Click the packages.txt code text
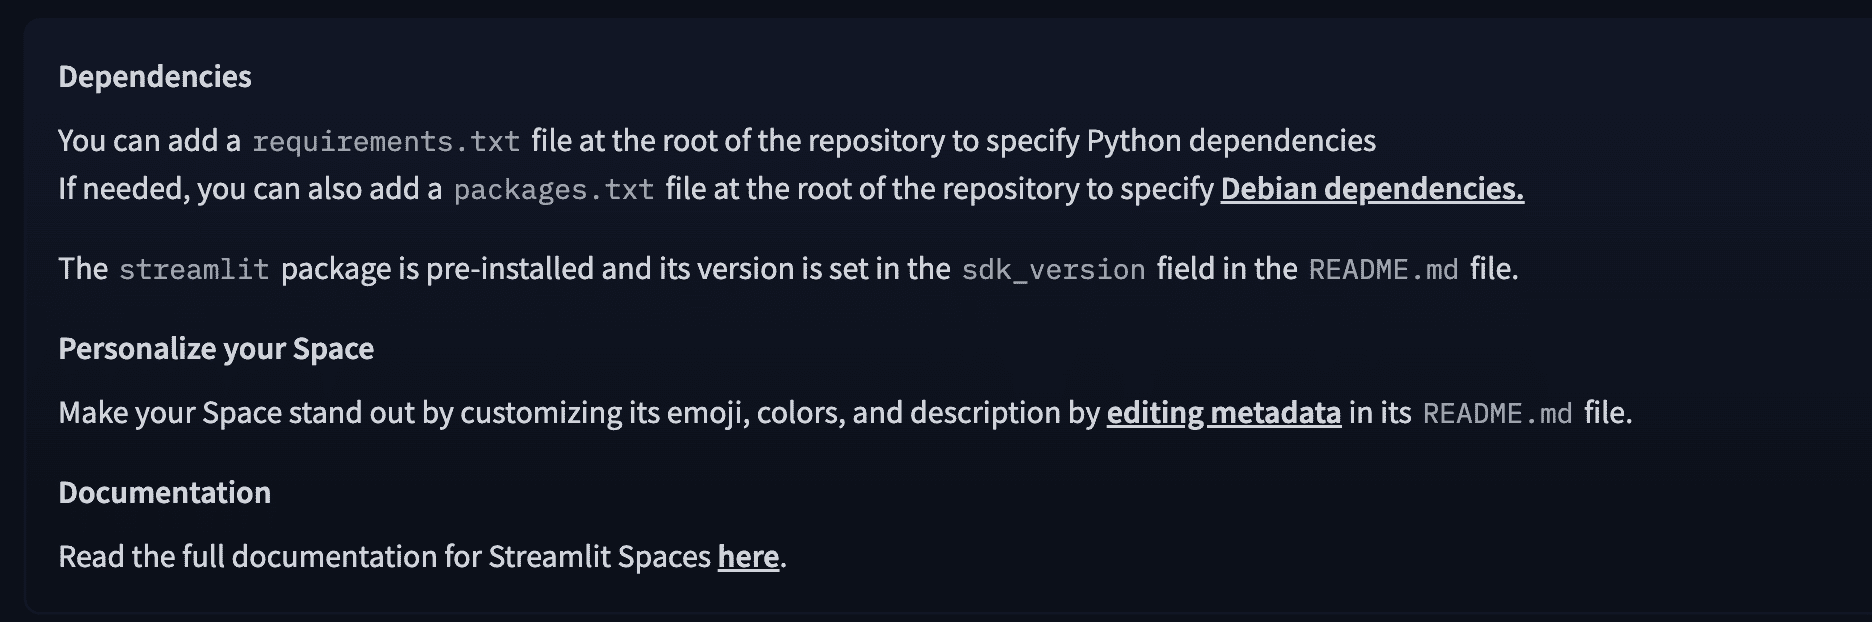The width and height of the screenshot is (1872, 622). point(554,190)
